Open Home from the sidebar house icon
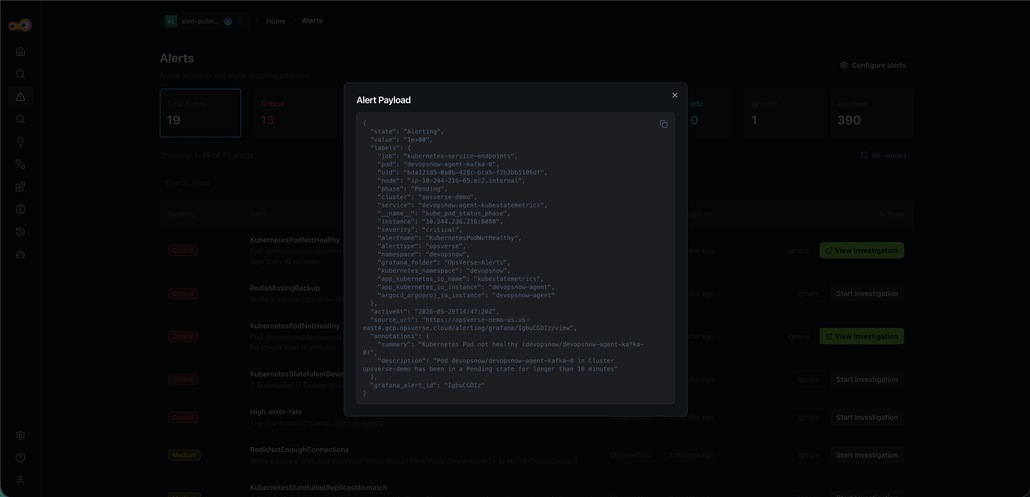 (x=20, y=52)
